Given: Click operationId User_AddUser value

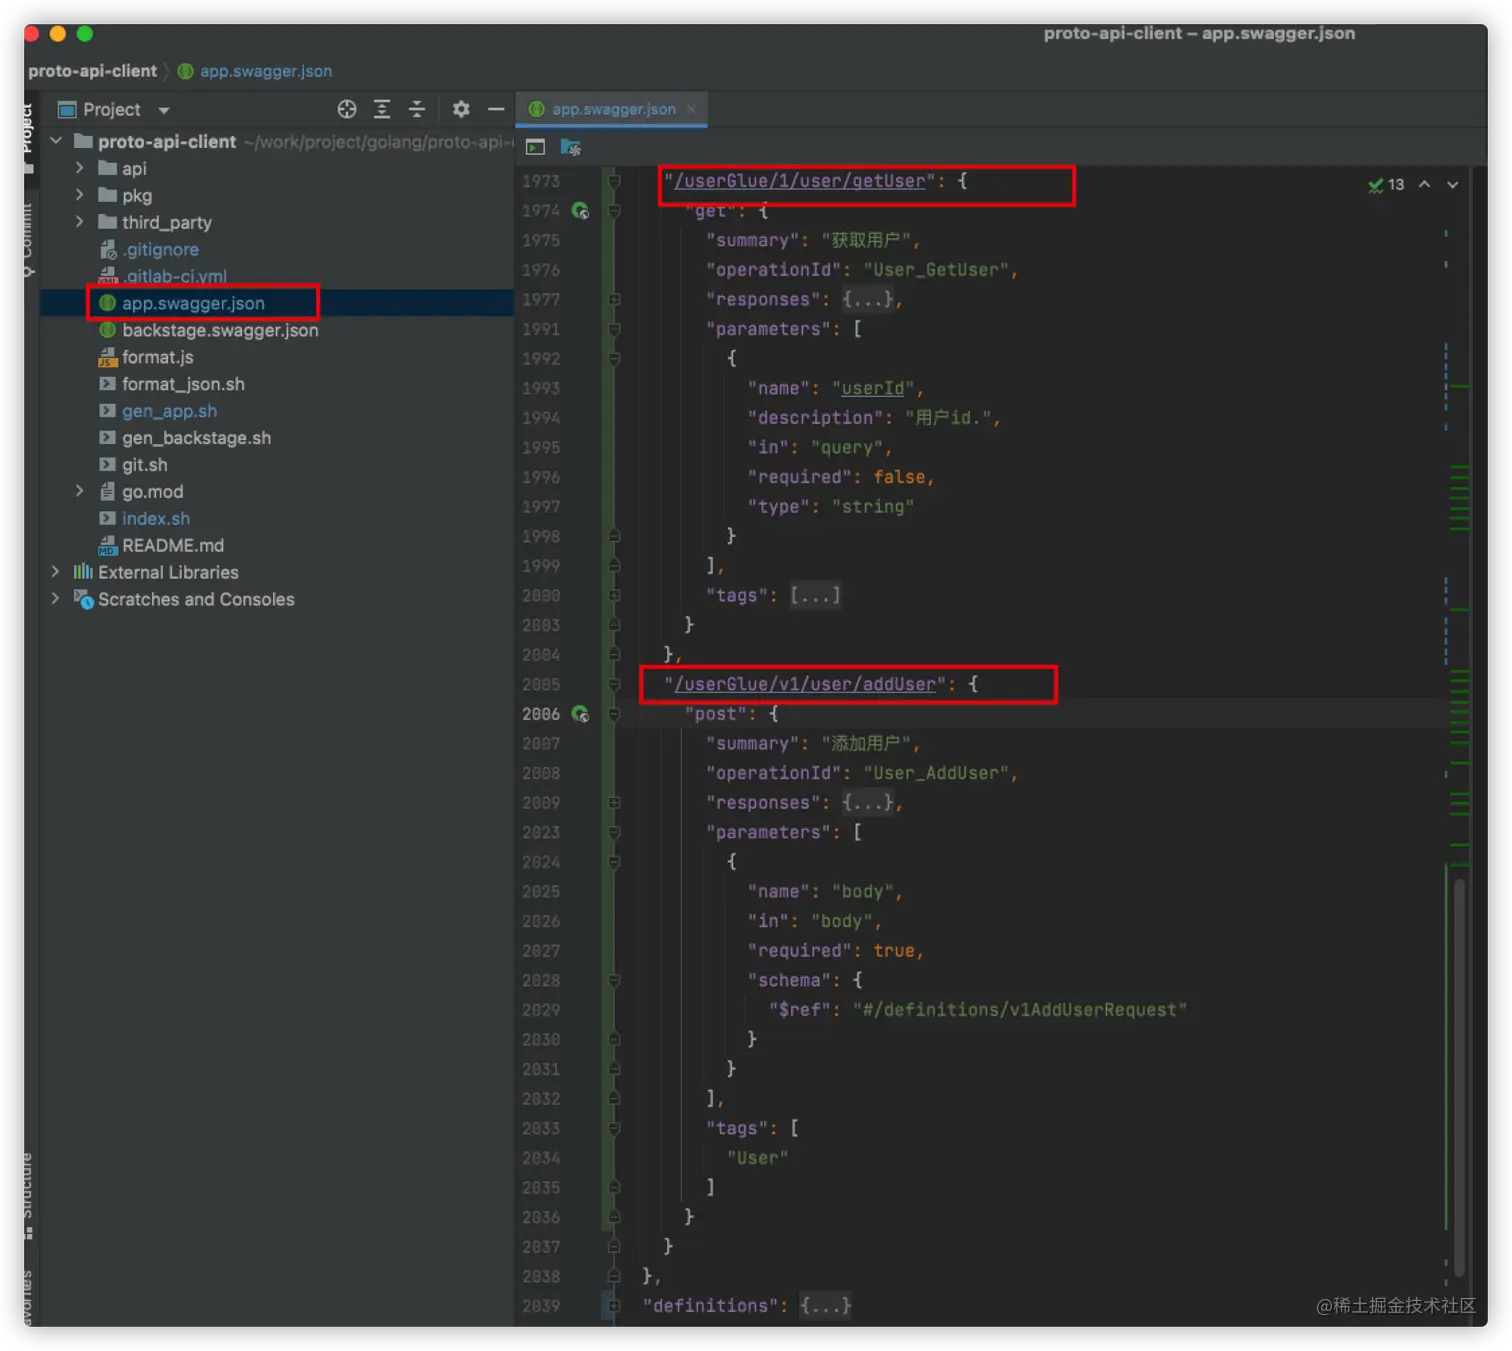Looking at the screenshot, I should point(937,773).
